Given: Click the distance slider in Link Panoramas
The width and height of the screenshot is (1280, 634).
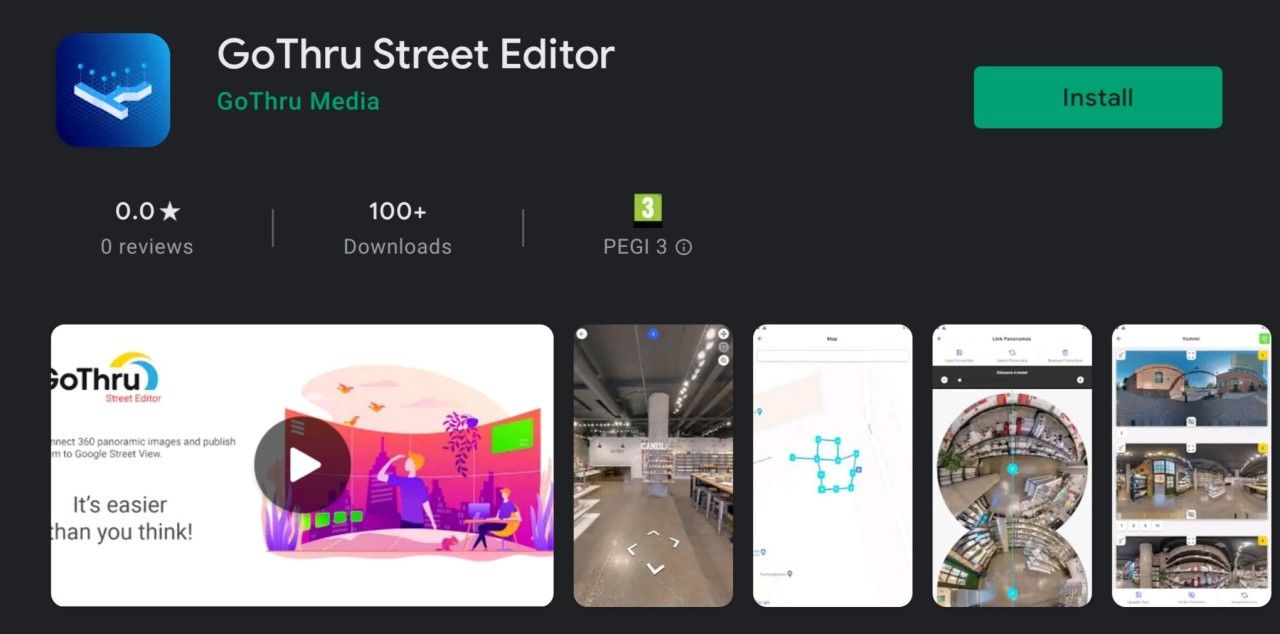Looking at the screenshot, I should [1012, 380].
